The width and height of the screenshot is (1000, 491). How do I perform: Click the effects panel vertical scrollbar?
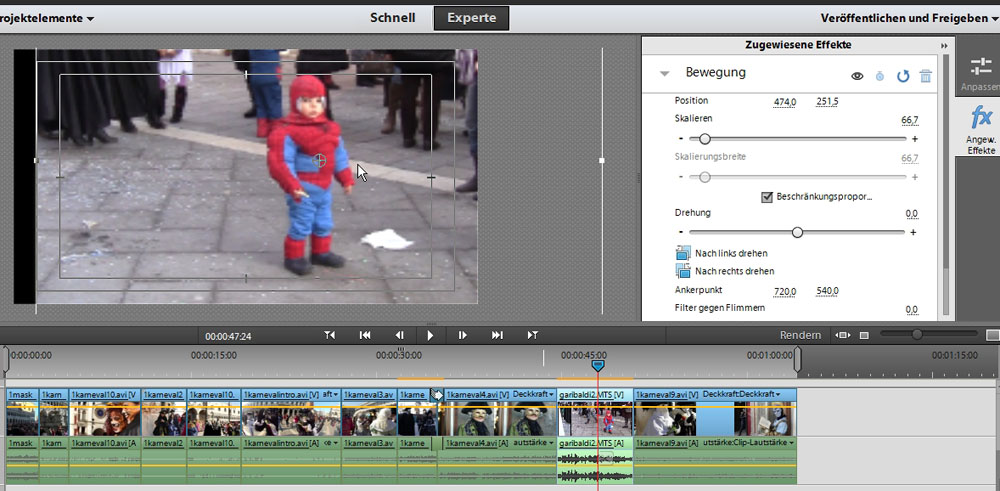946,185
